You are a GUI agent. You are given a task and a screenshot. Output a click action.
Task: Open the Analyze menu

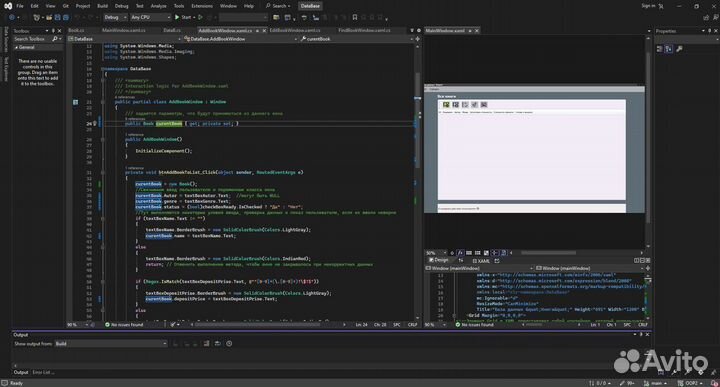point(158,6)
